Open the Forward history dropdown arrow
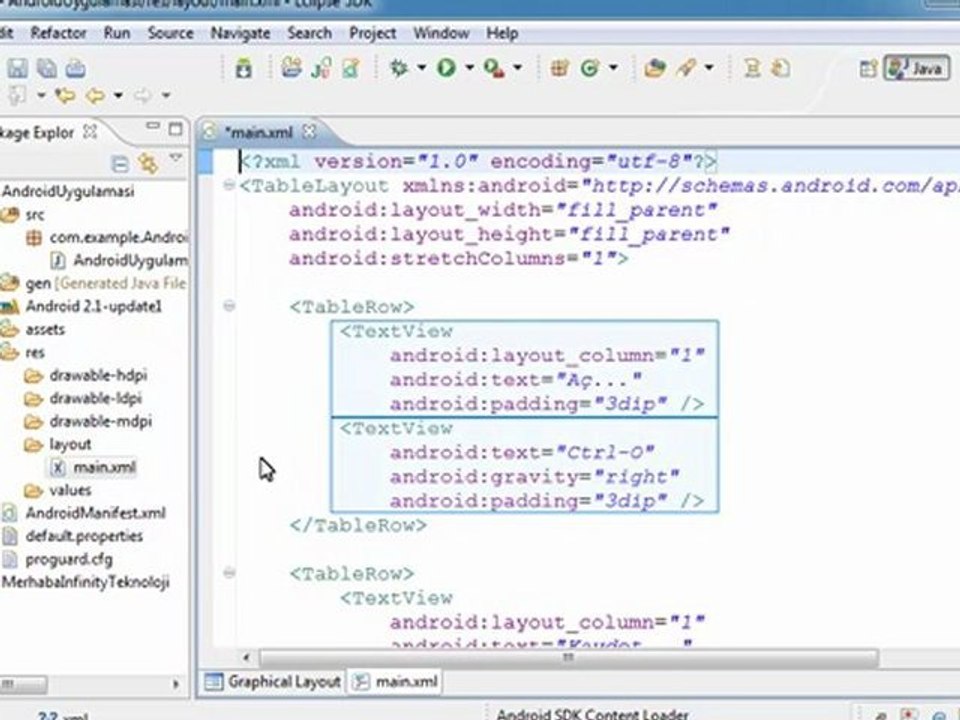 point(165,96)
